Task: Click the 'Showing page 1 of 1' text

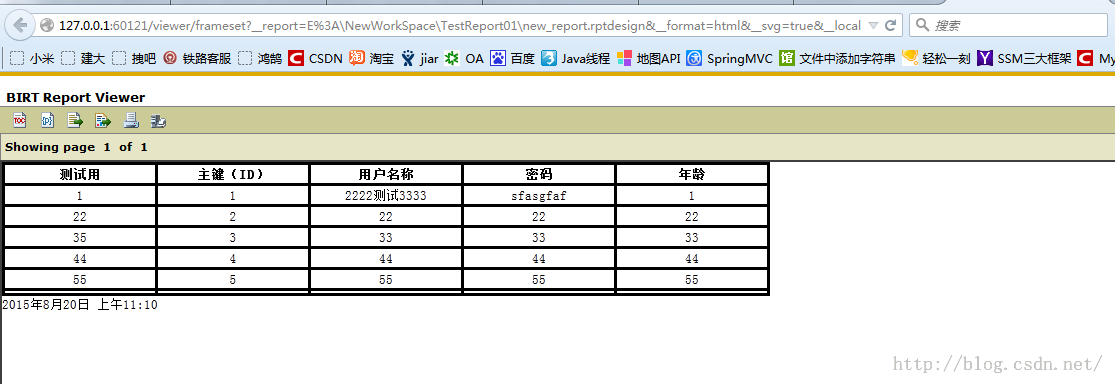Action: click(77, 147)
